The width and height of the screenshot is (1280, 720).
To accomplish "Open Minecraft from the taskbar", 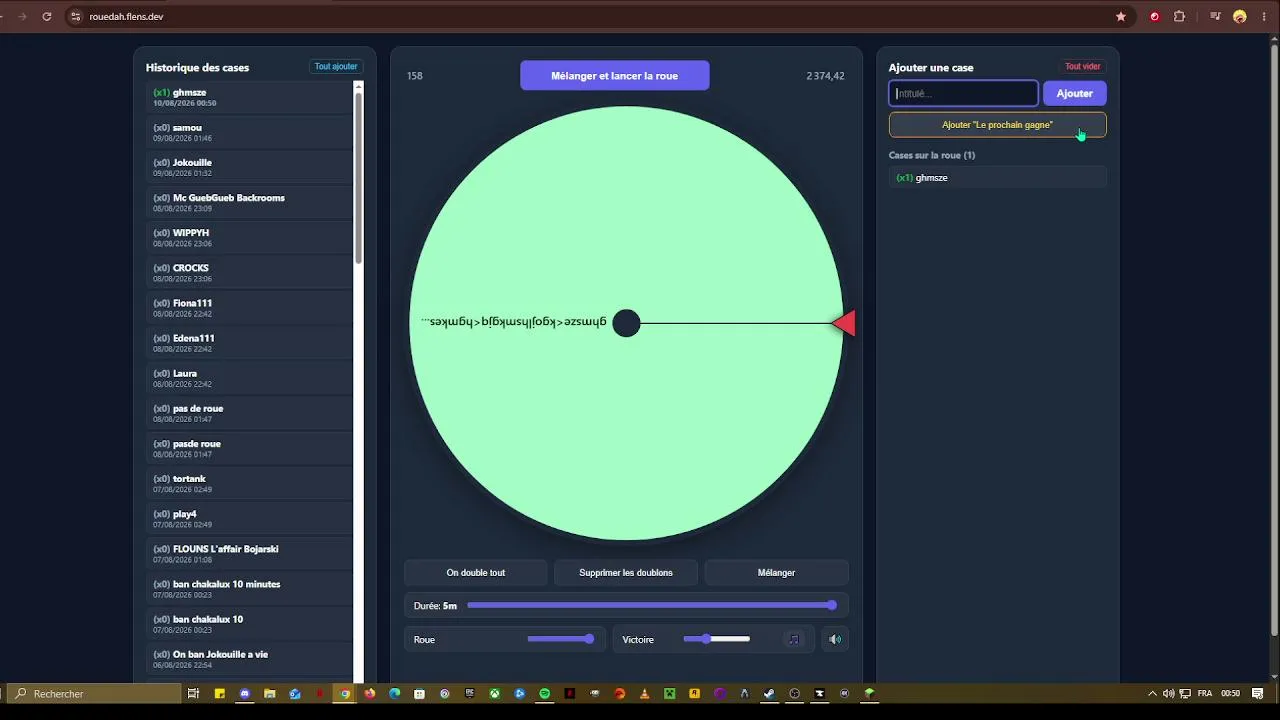I will [670, 693].
